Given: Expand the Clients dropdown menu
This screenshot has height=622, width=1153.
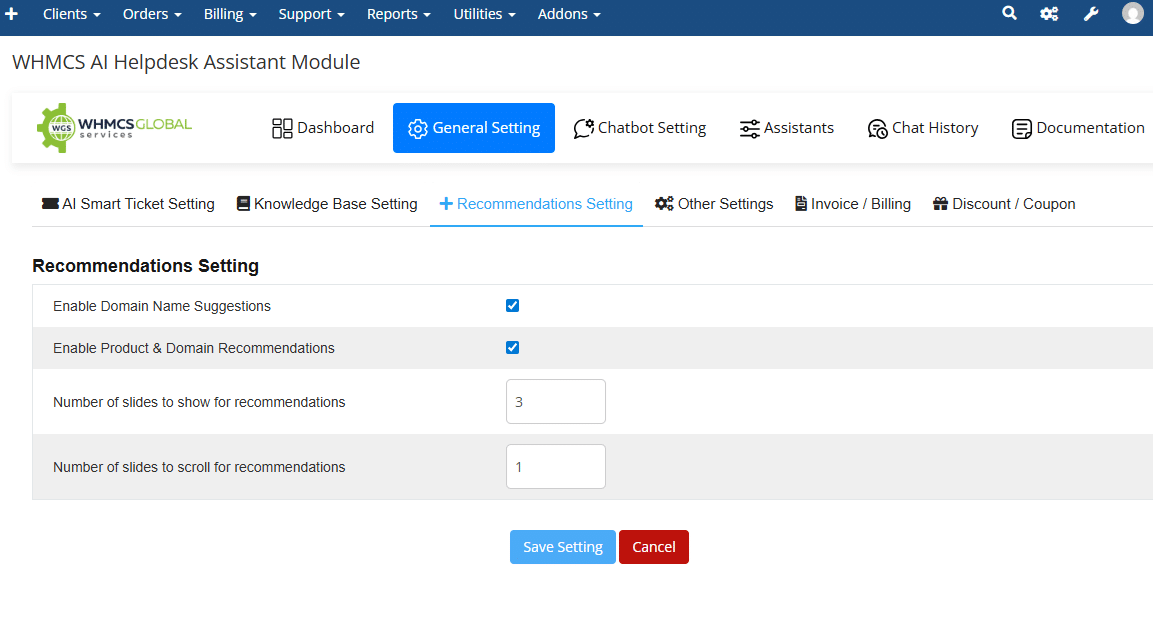Looking at the screenshot, I should pyautogui.click(x=71, y=14).
